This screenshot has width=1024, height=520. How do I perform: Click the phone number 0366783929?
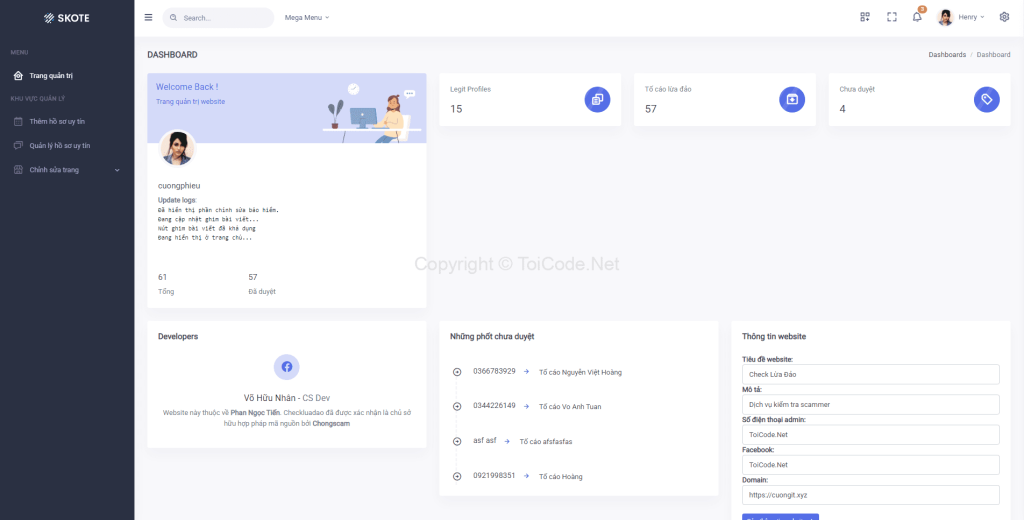tap(494, 371)
